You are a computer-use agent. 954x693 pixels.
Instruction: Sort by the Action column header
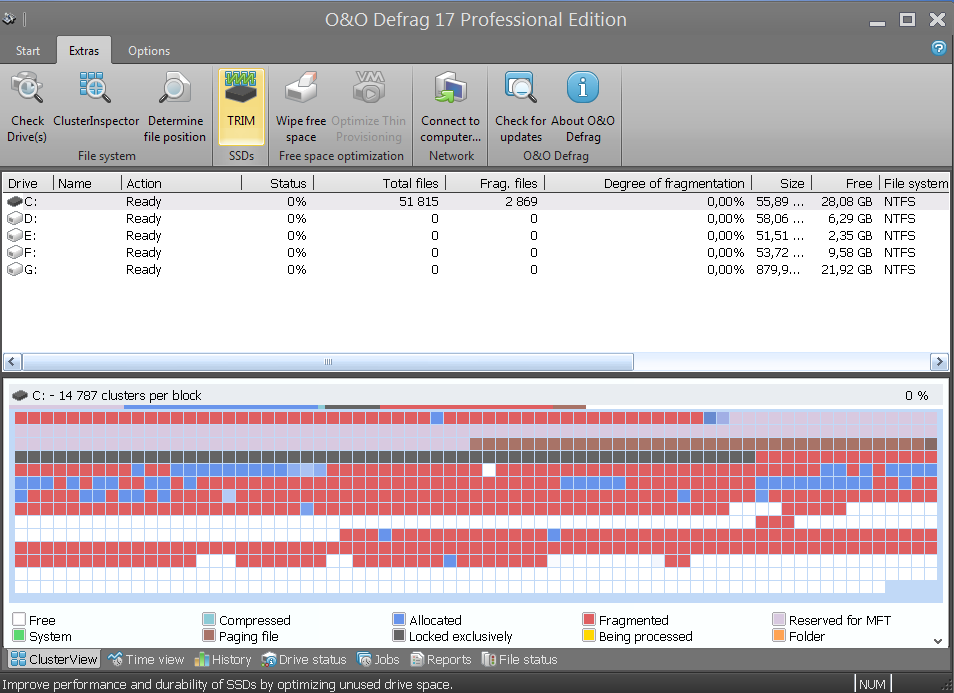[x=182, y=183]
